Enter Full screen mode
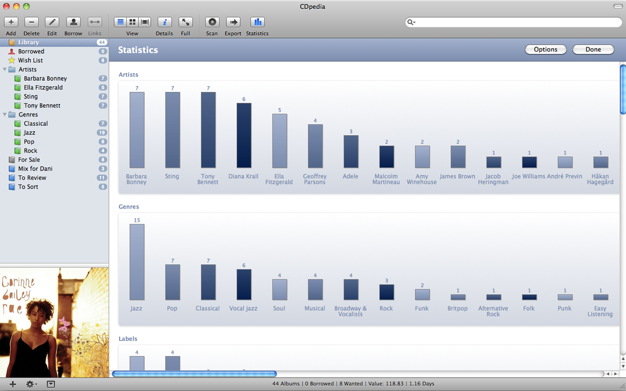 click(185, 22)
